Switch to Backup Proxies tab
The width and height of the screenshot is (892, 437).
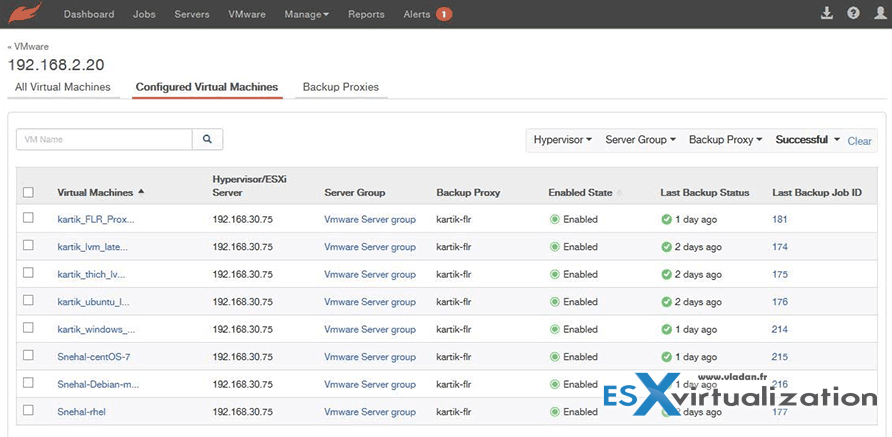(341, 87)
